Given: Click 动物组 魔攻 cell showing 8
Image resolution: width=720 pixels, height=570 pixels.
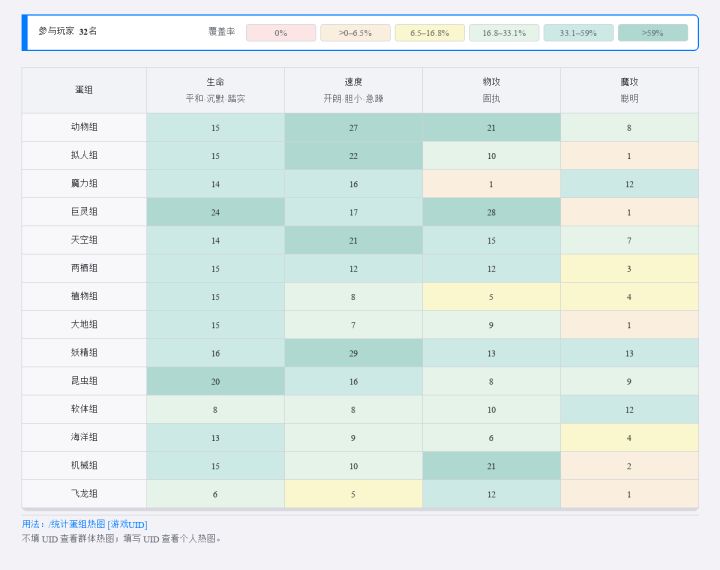Looking at the screenshot, I should point(629,127).
